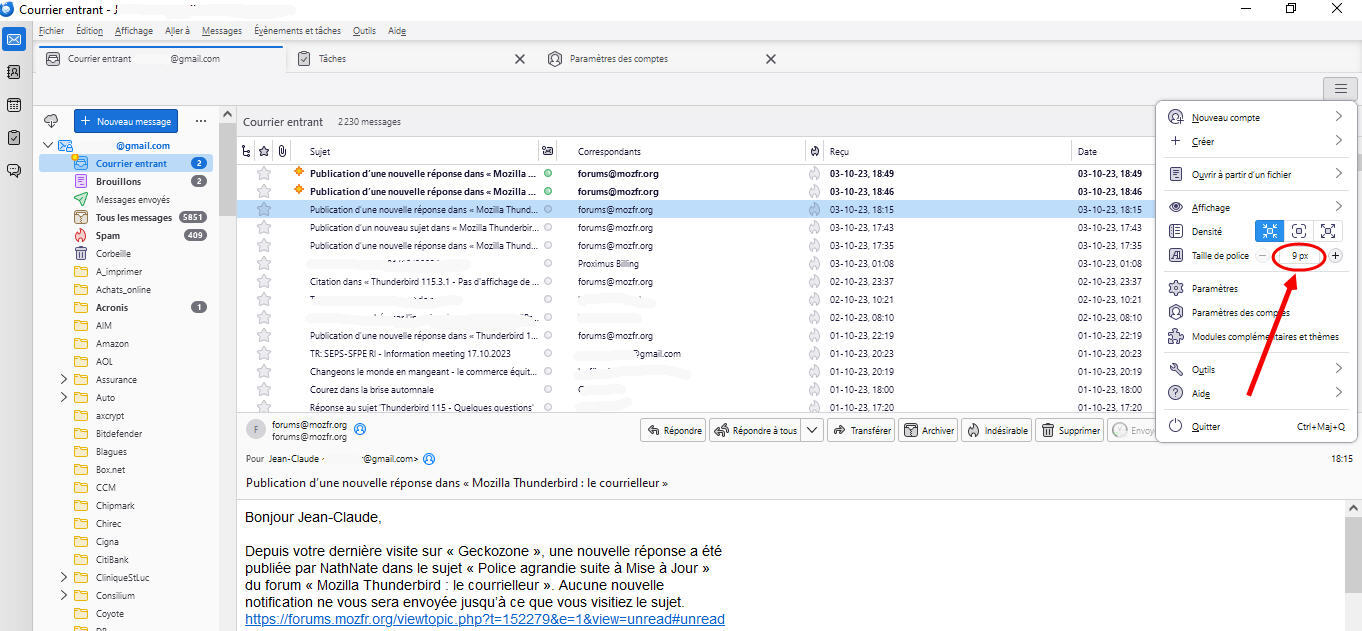Click the Indésirable button
The width and height of the screenshot is (1362, 631).
point(997,431)
